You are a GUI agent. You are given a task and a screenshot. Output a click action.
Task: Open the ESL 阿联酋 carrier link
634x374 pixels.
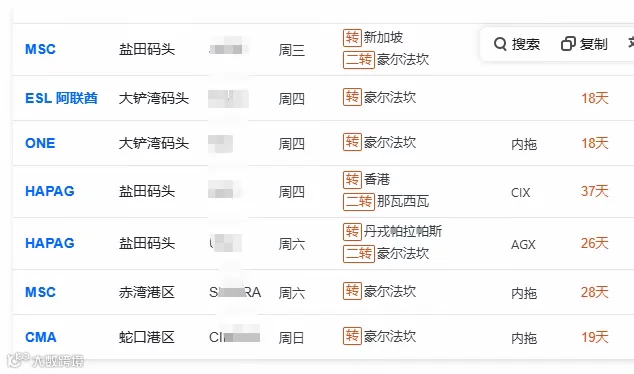point(61,98)
